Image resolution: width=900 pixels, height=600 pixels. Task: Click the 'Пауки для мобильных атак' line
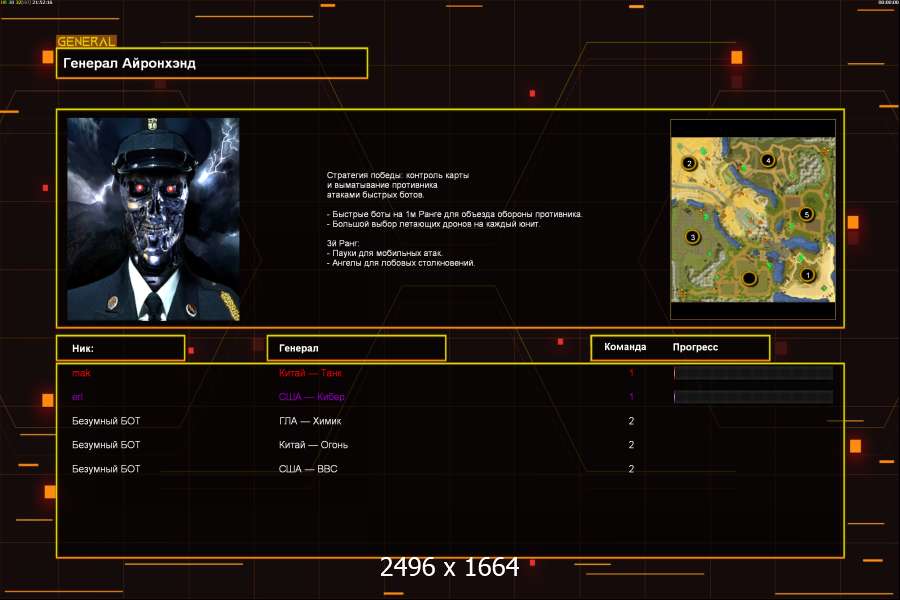385,253
